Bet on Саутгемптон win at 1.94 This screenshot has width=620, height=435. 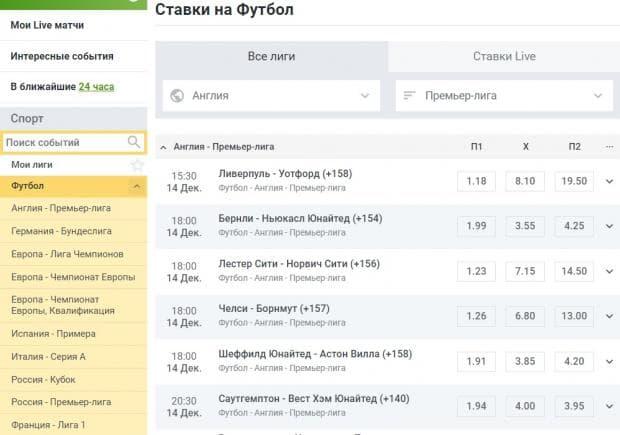(476, 406)
